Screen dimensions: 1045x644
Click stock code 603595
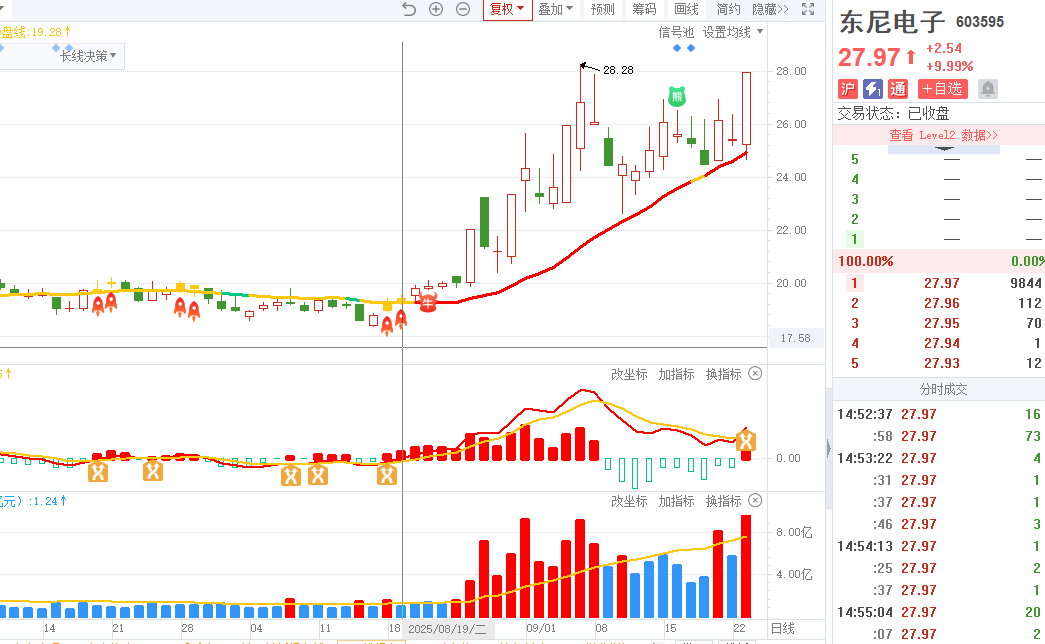980,22
